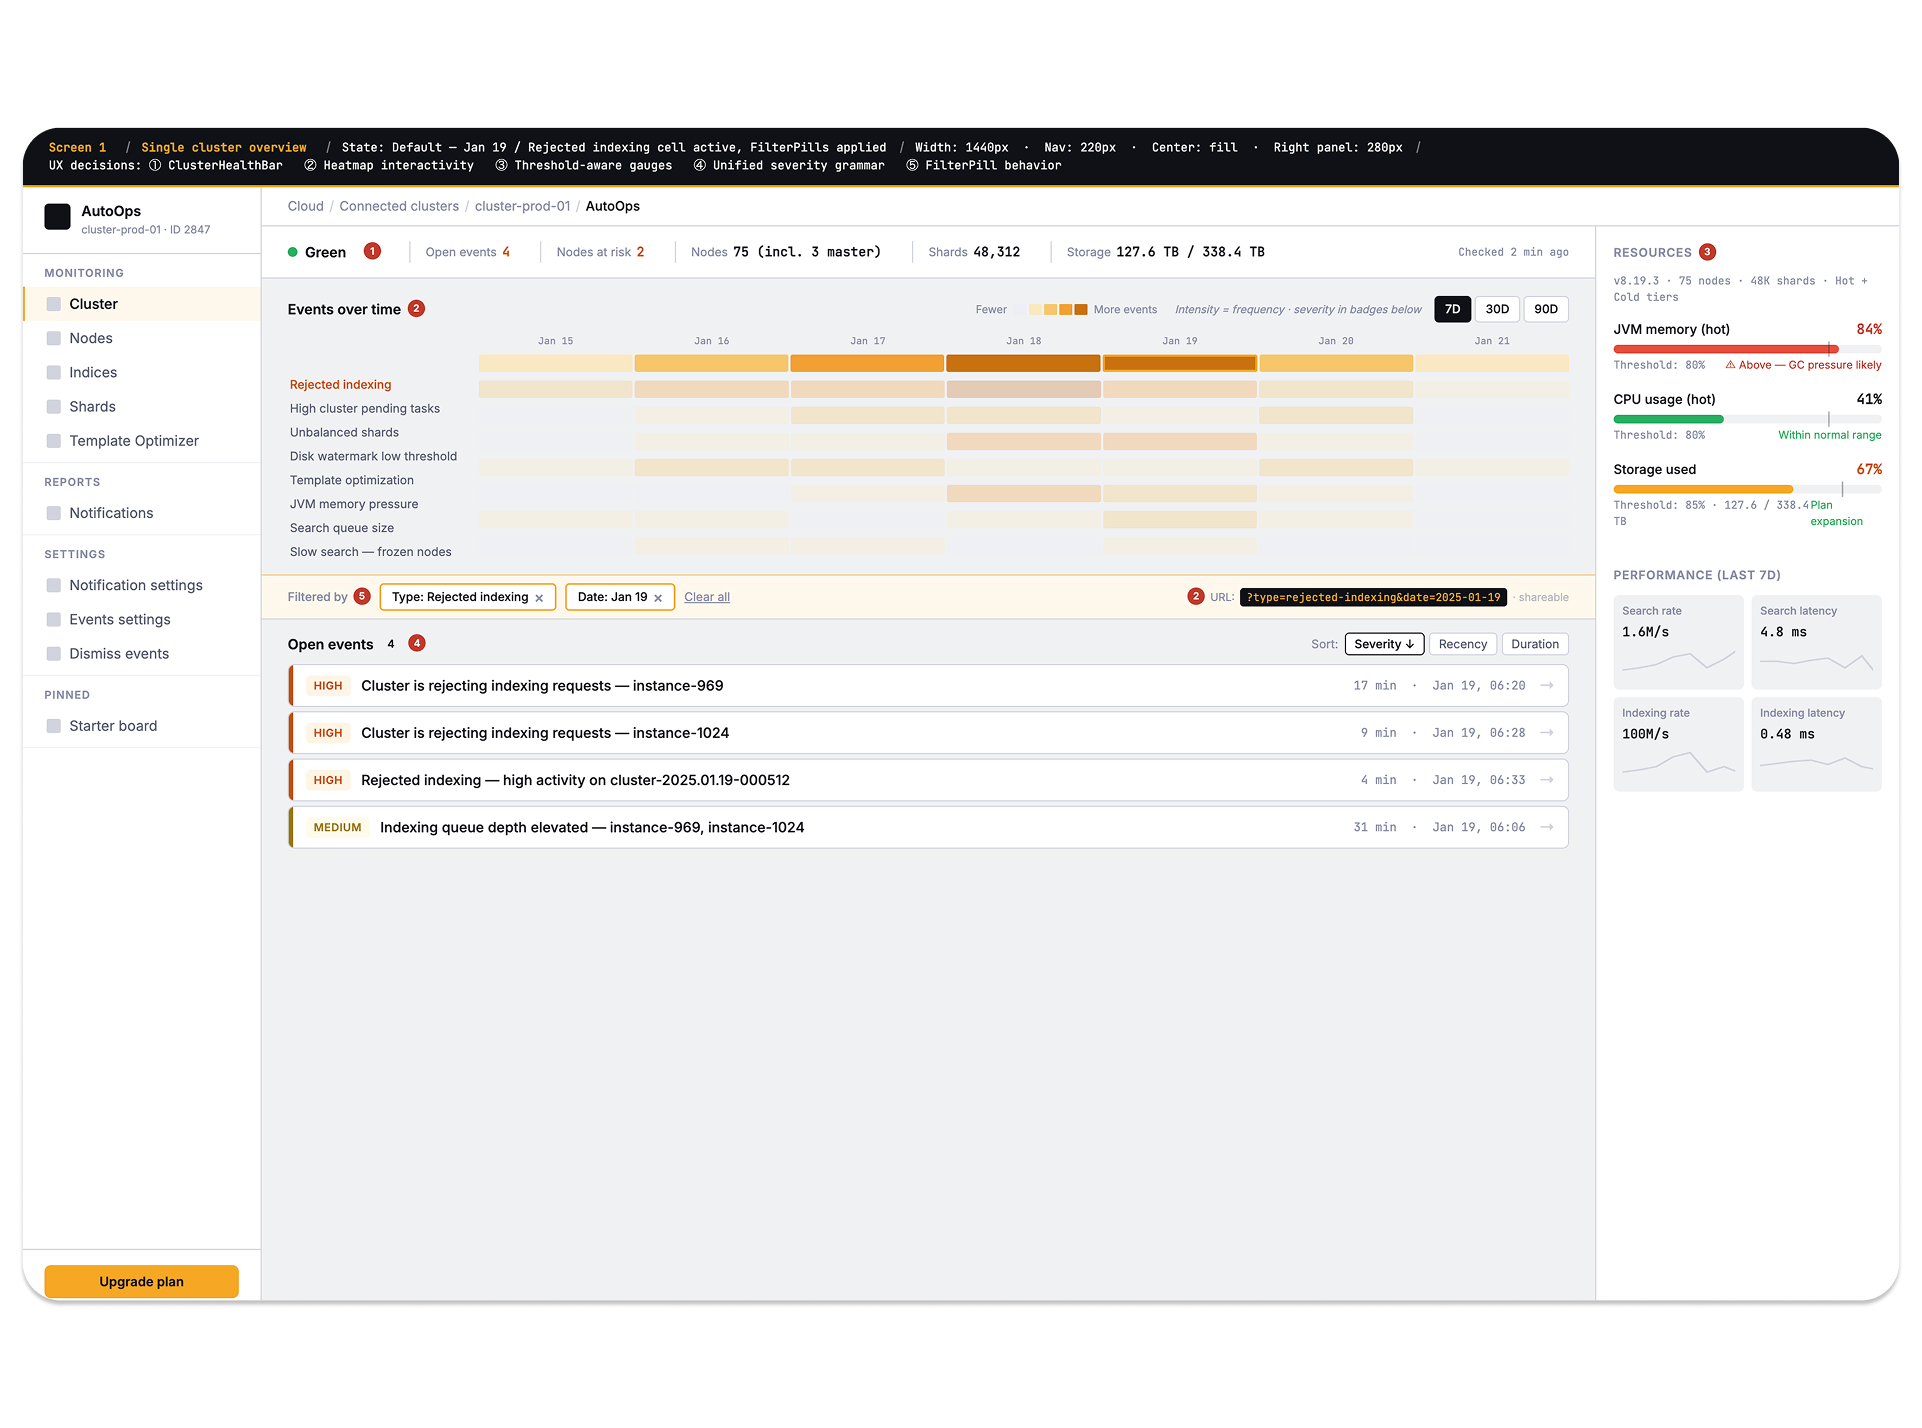This screenshot has width=1922, height=1428.
Task: Click the Upgrade plan button
Action: 140,1281
